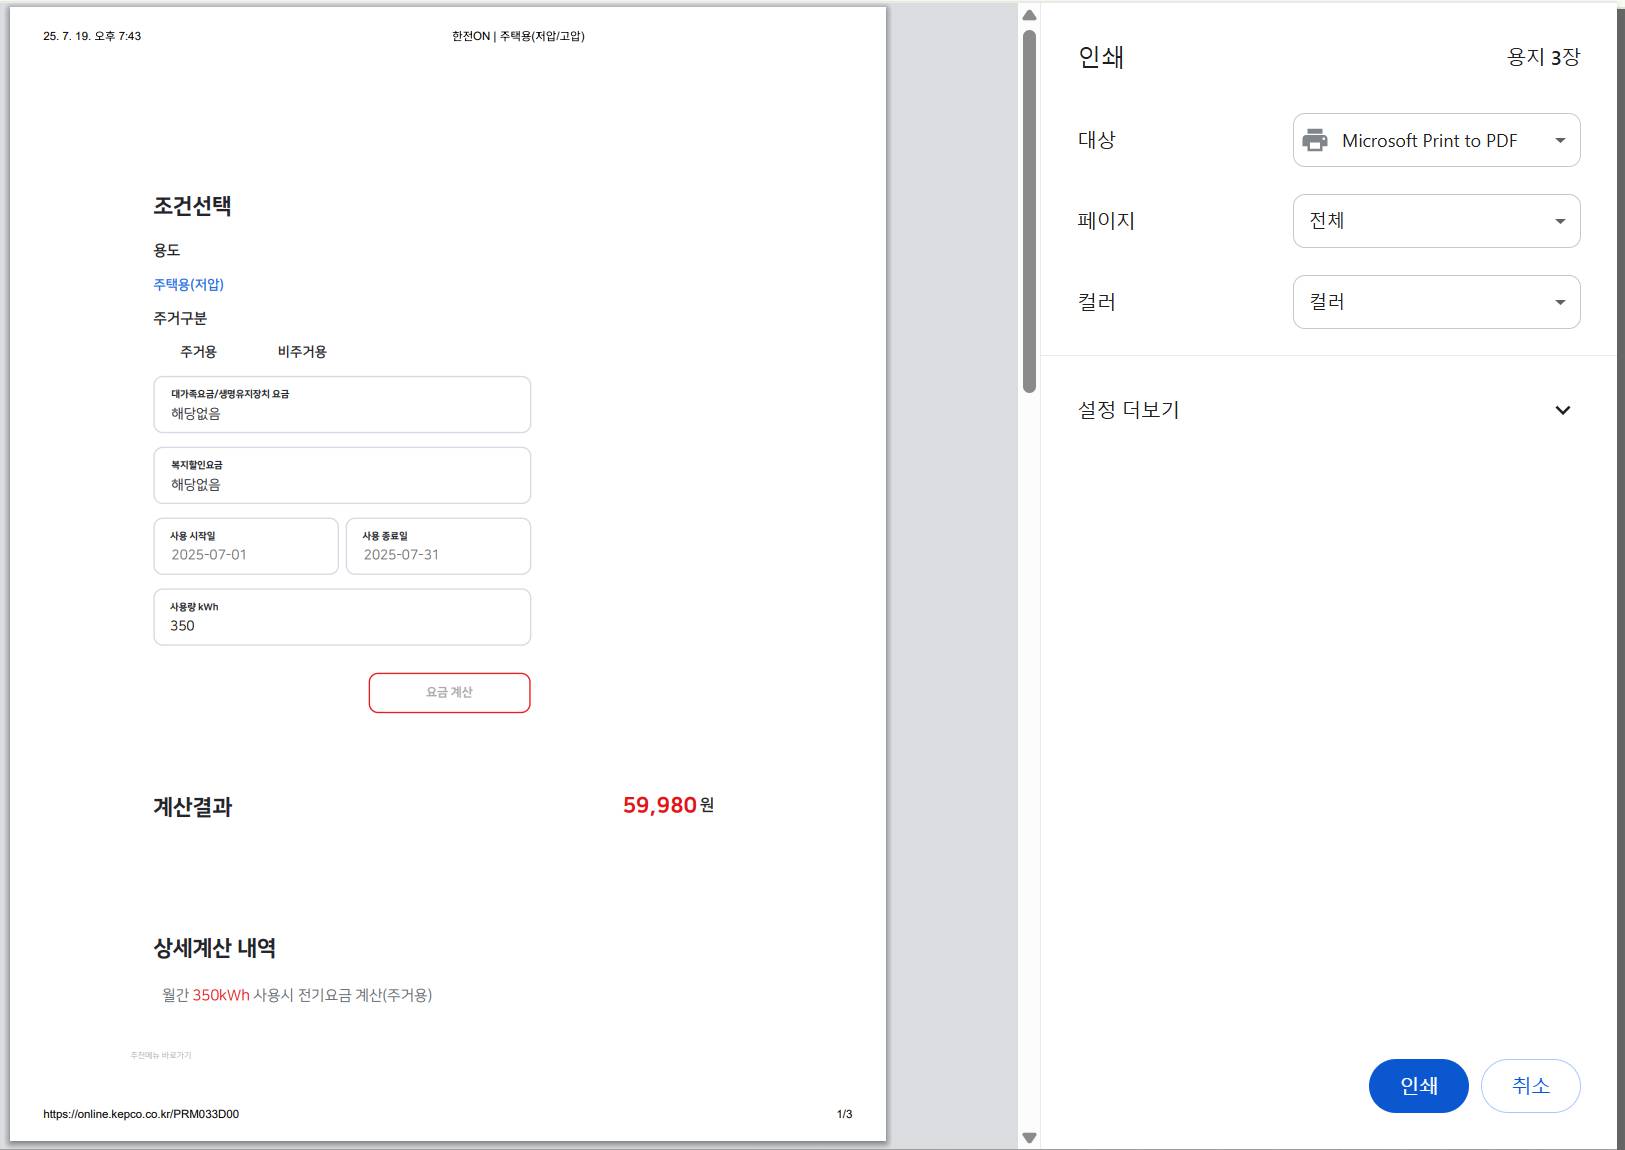Open the 대가족요금/생명유지장치 요금 selector
The width and height of the screenshot is (1625, 1150).
[342, 404]
